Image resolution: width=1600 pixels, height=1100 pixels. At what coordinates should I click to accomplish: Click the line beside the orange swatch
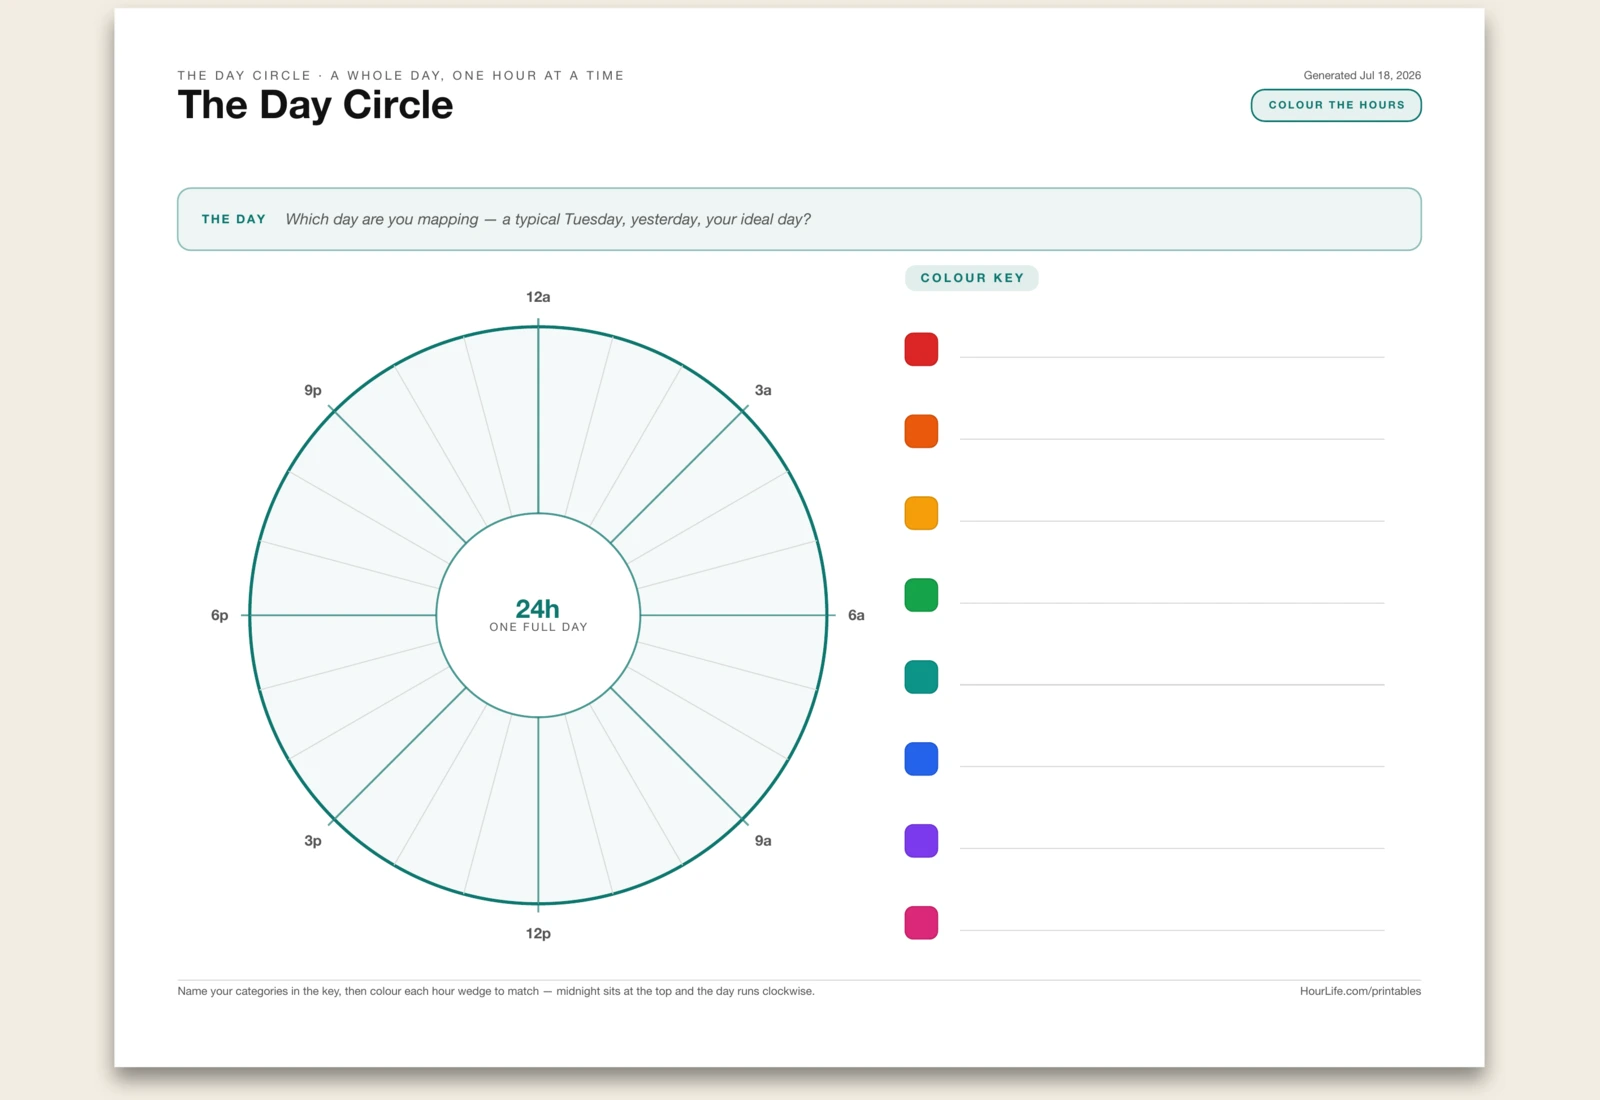pyautogui.click(x=1172, y=438)
